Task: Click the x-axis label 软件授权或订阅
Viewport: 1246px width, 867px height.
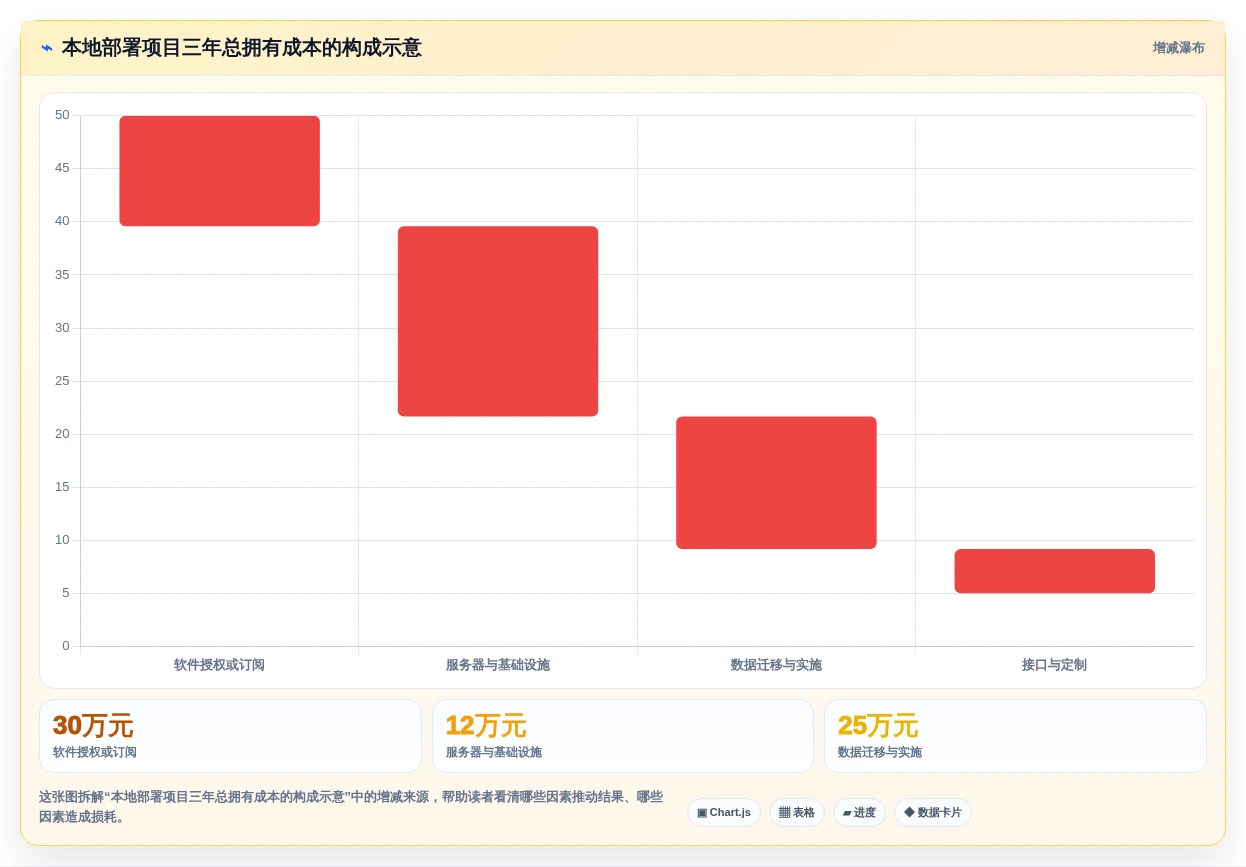Action: click(x=219, y=665)
